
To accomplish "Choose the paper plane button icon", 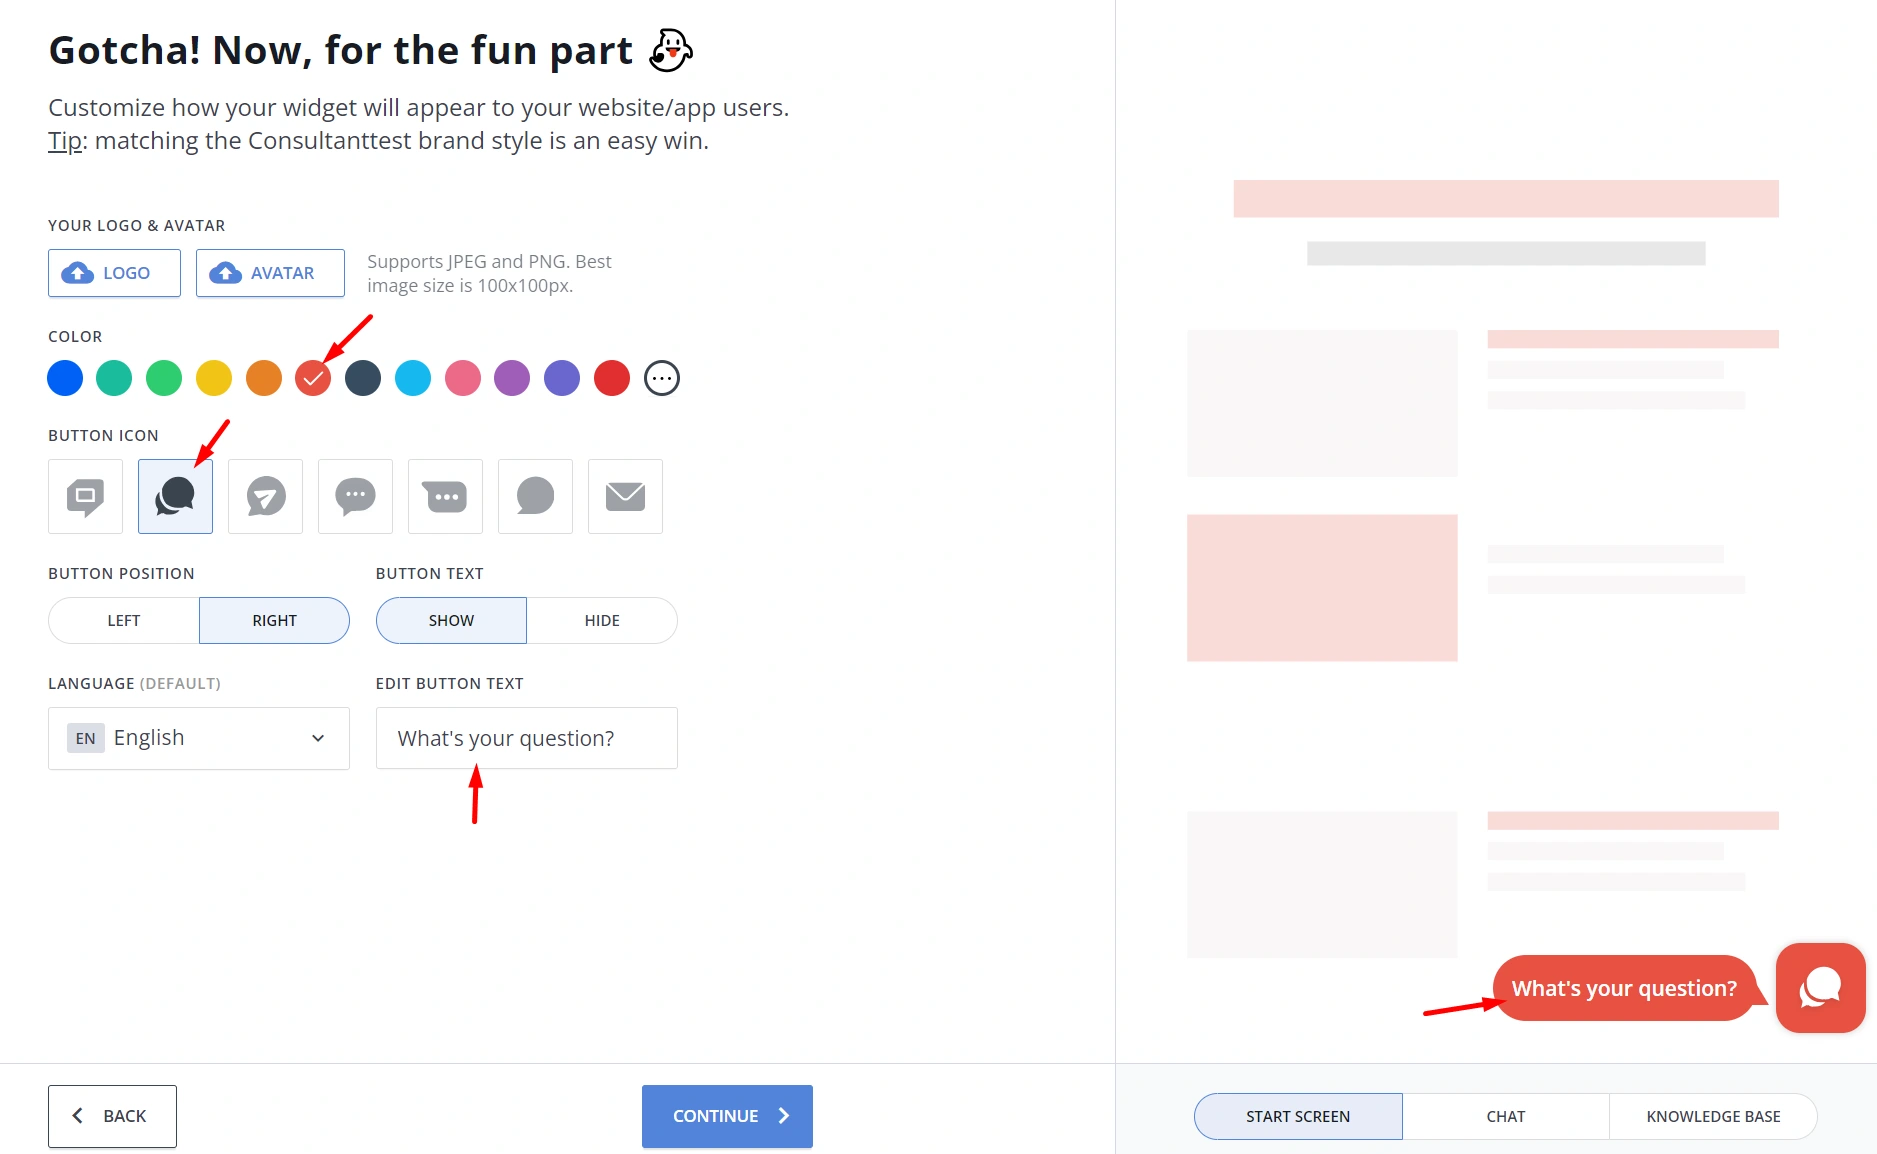I will pos(265,496).
